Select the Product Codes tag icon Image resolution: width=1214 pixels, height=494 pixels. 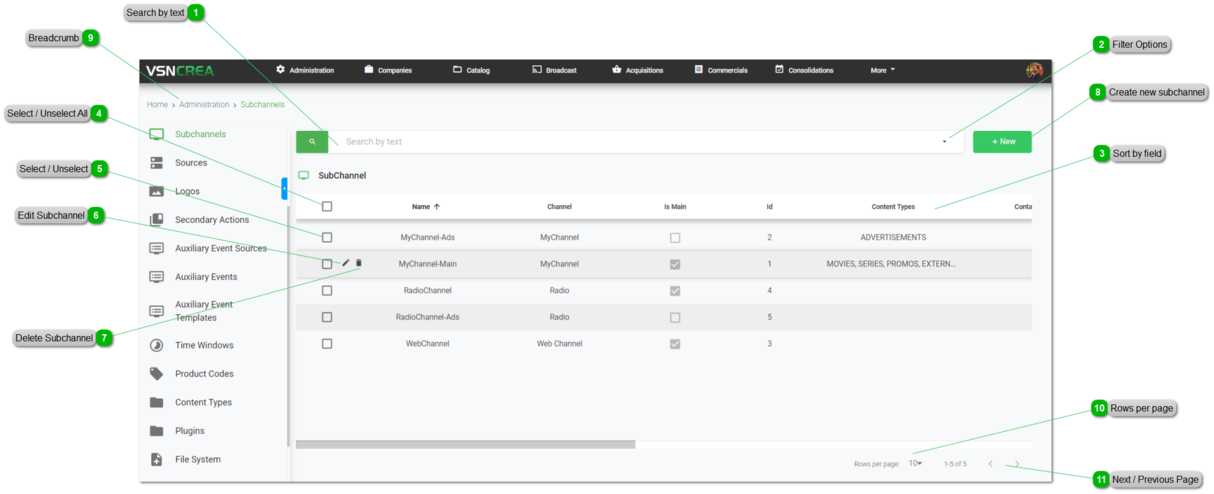pyautogui.click(x=156, y=374)
